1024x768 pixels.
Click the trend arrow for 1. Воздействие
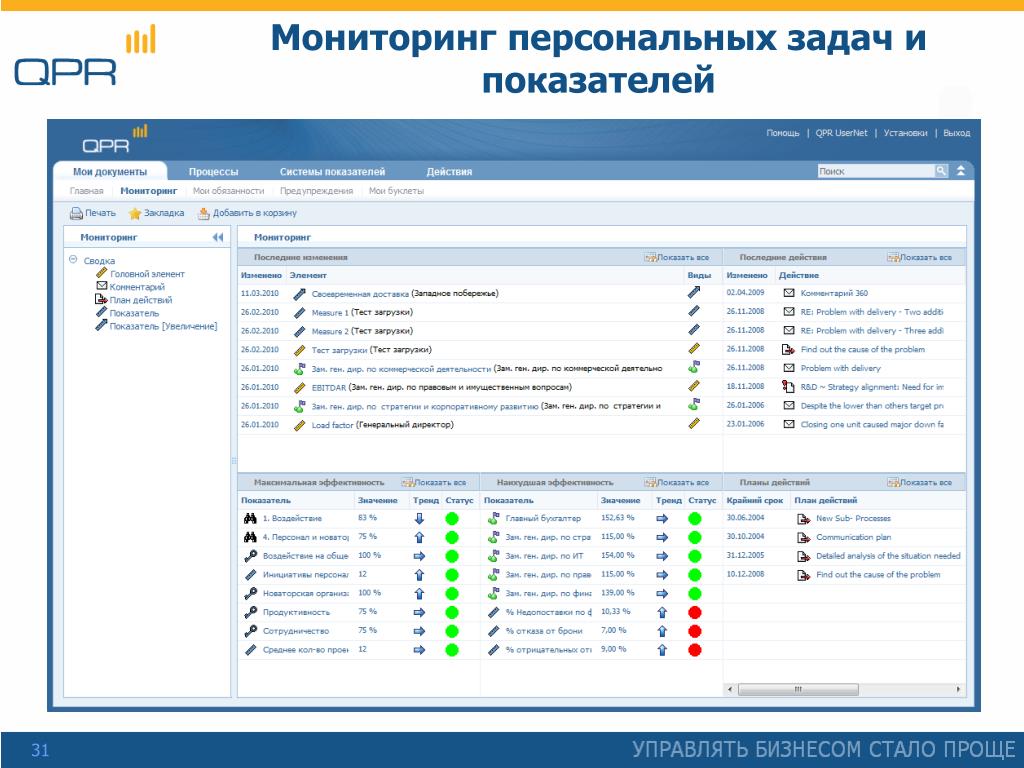coord(419,519)
